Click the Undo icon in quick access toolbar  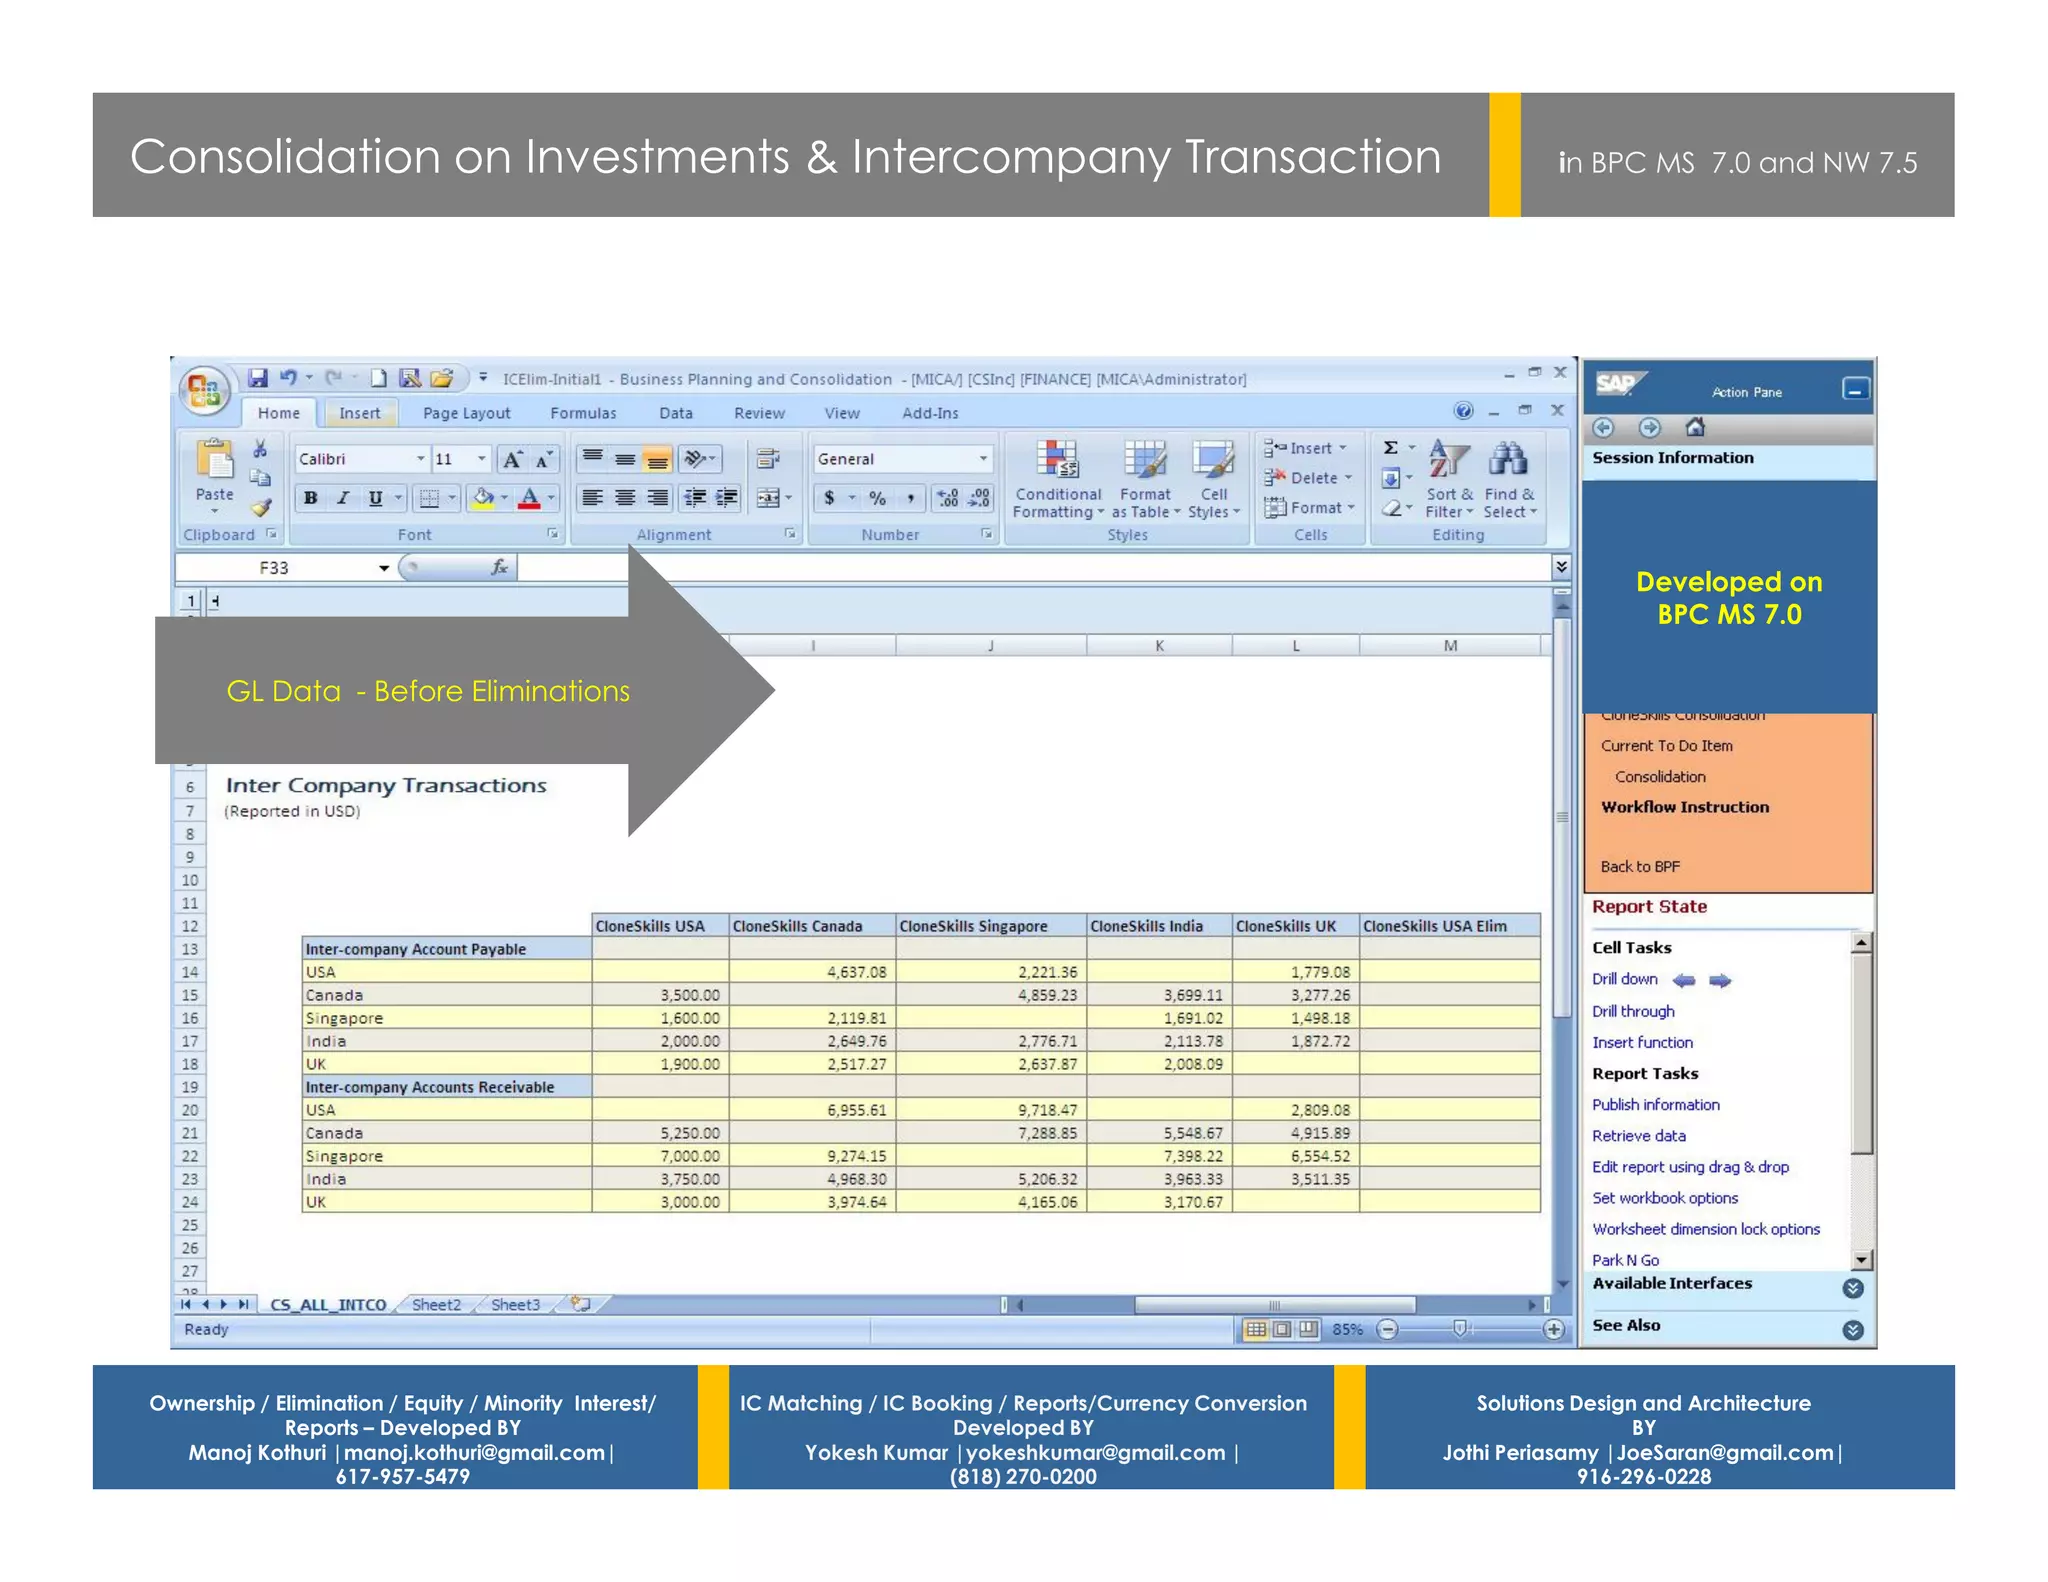pos(288,378)
